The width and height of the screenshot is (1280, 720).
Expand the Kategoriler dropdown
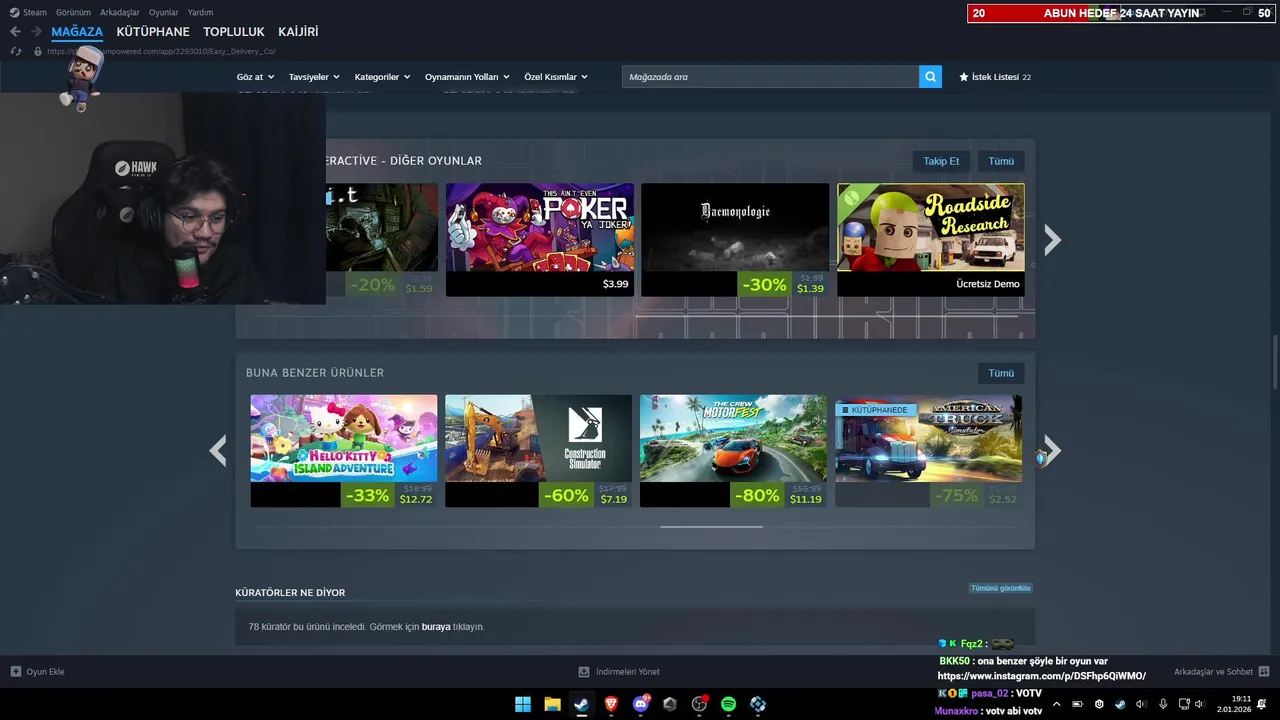point(382,77)
